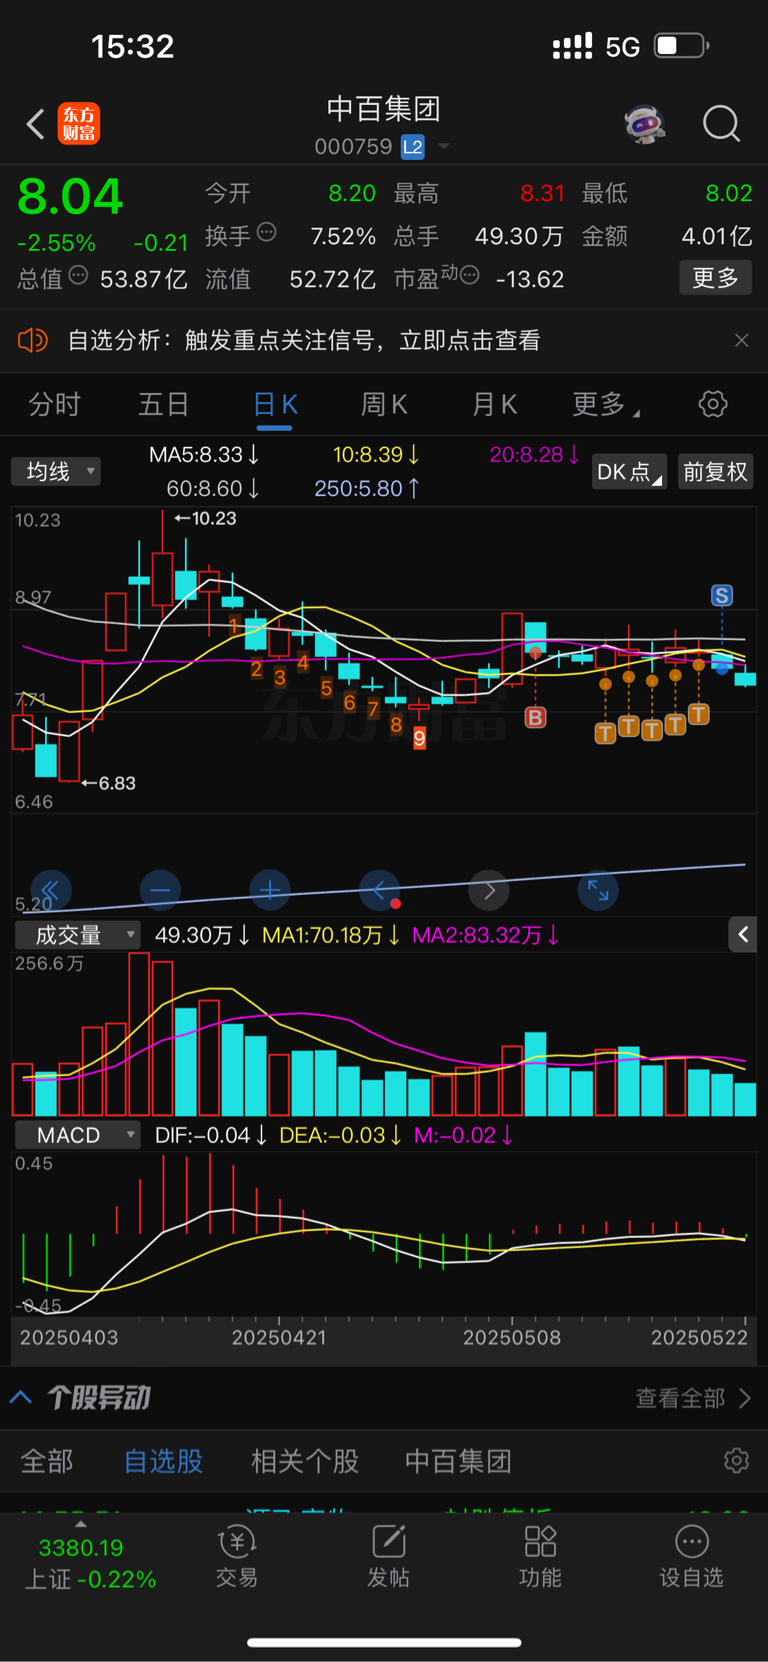Tap the 20250421 date label
Screen dimensions: 768x1662
279,1337
